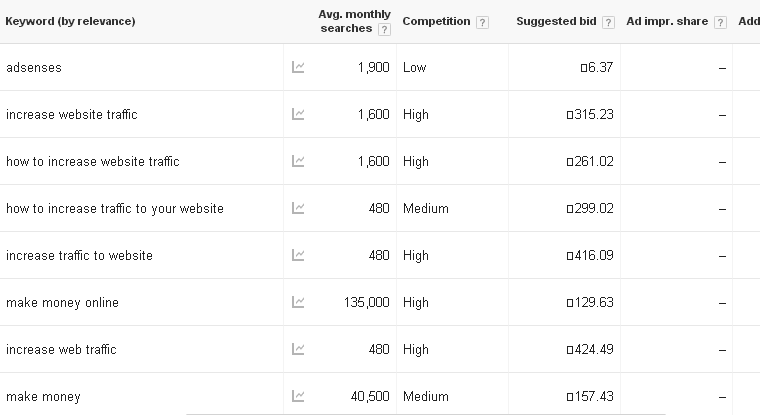
Task: Show search trend chart for increase website traffic
Action: click(298, 114)
